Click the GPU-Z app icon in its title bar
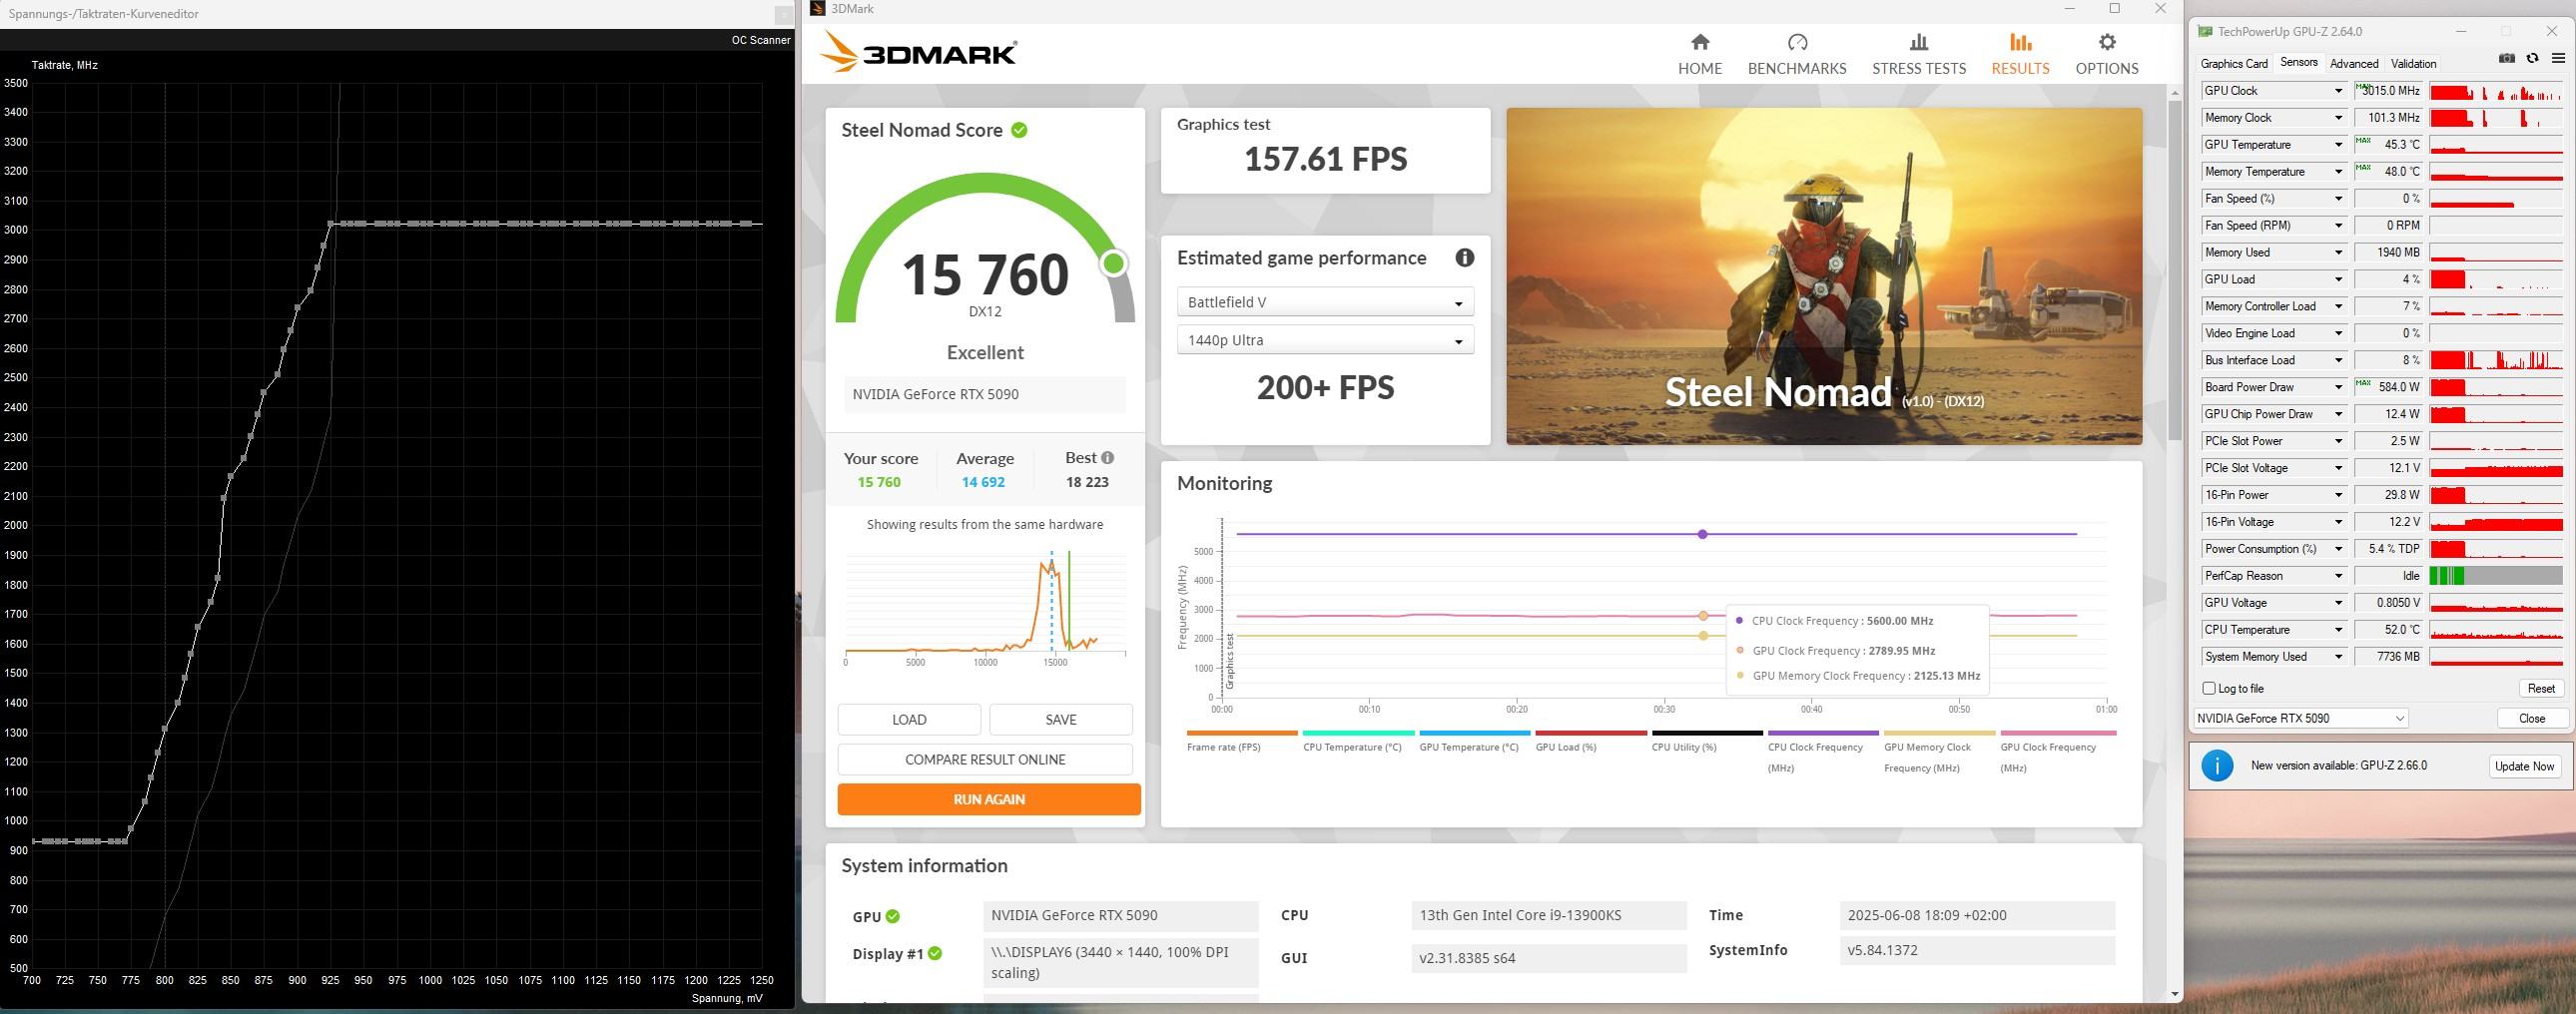The image size is (2576, 1014). point(2204,31)
